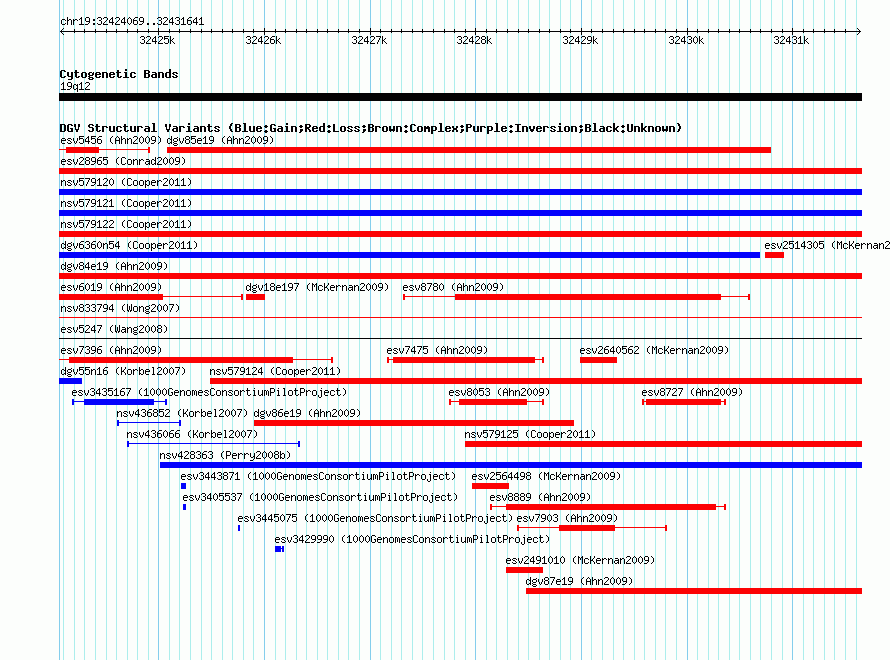Open esv2564498 (McKernan2009) variant label
Screen dimensions: 890x660
[x=546, y=476]
